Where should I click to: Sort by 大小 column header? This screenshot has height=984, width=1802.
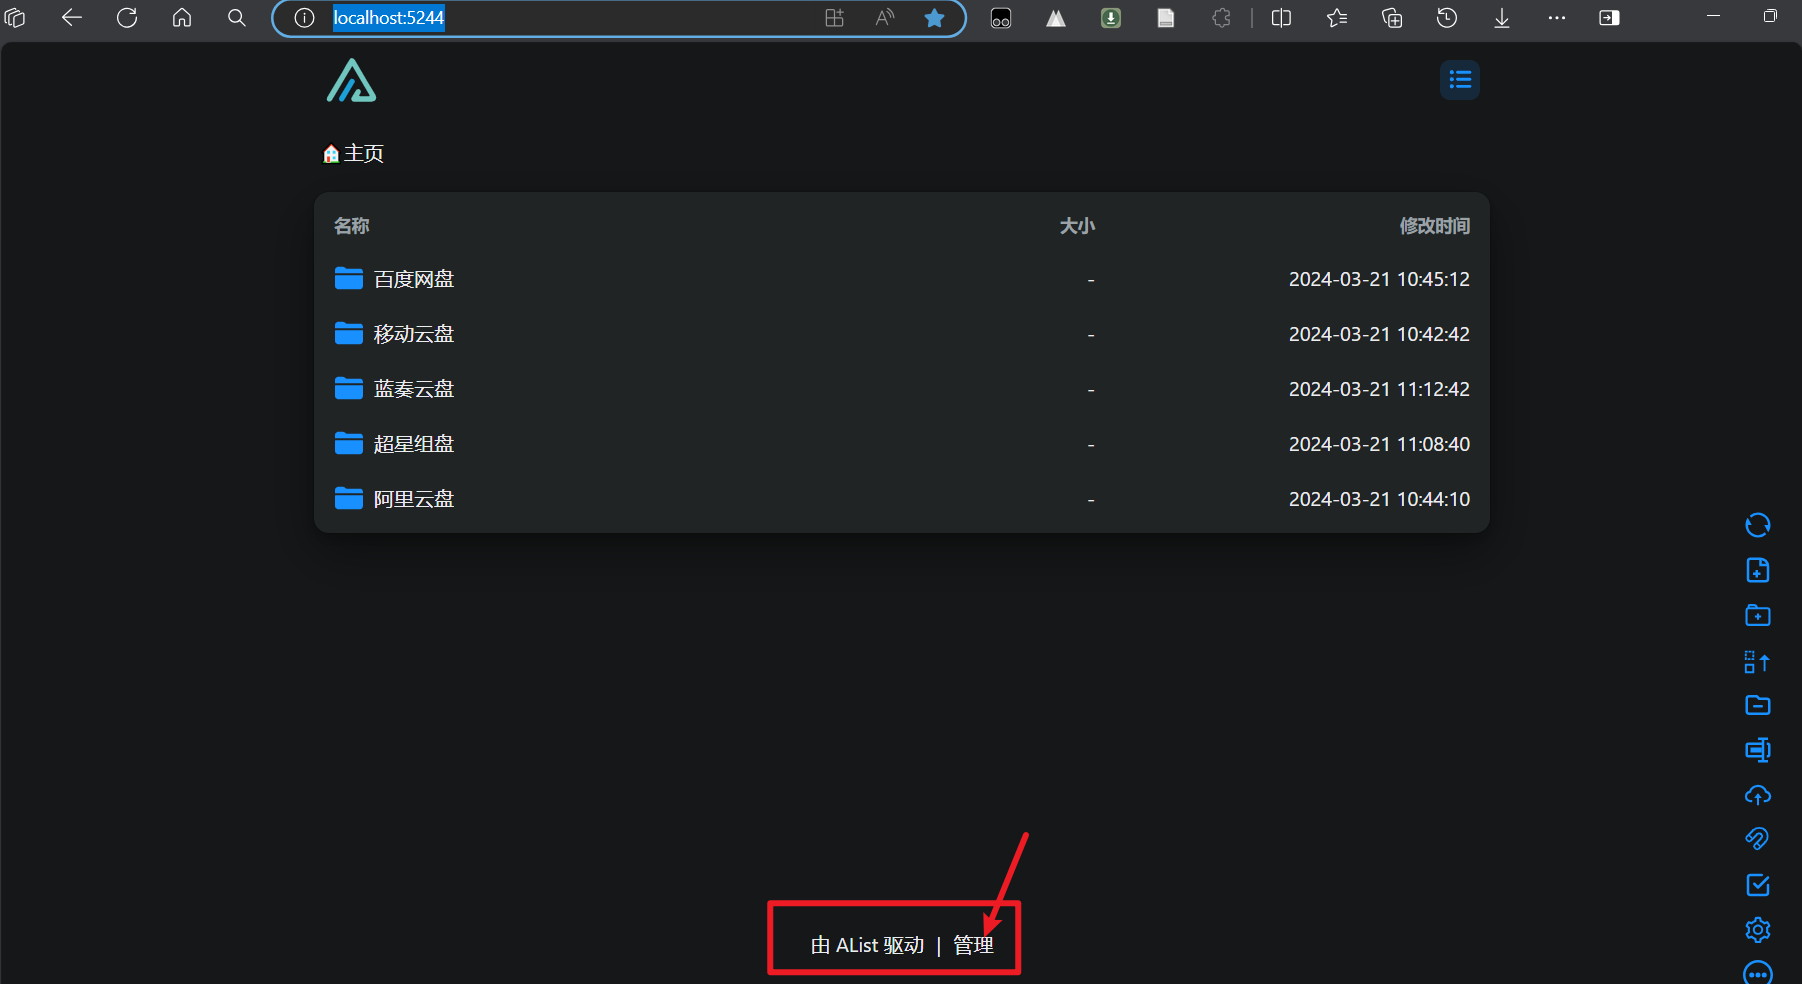[1077, 226]
